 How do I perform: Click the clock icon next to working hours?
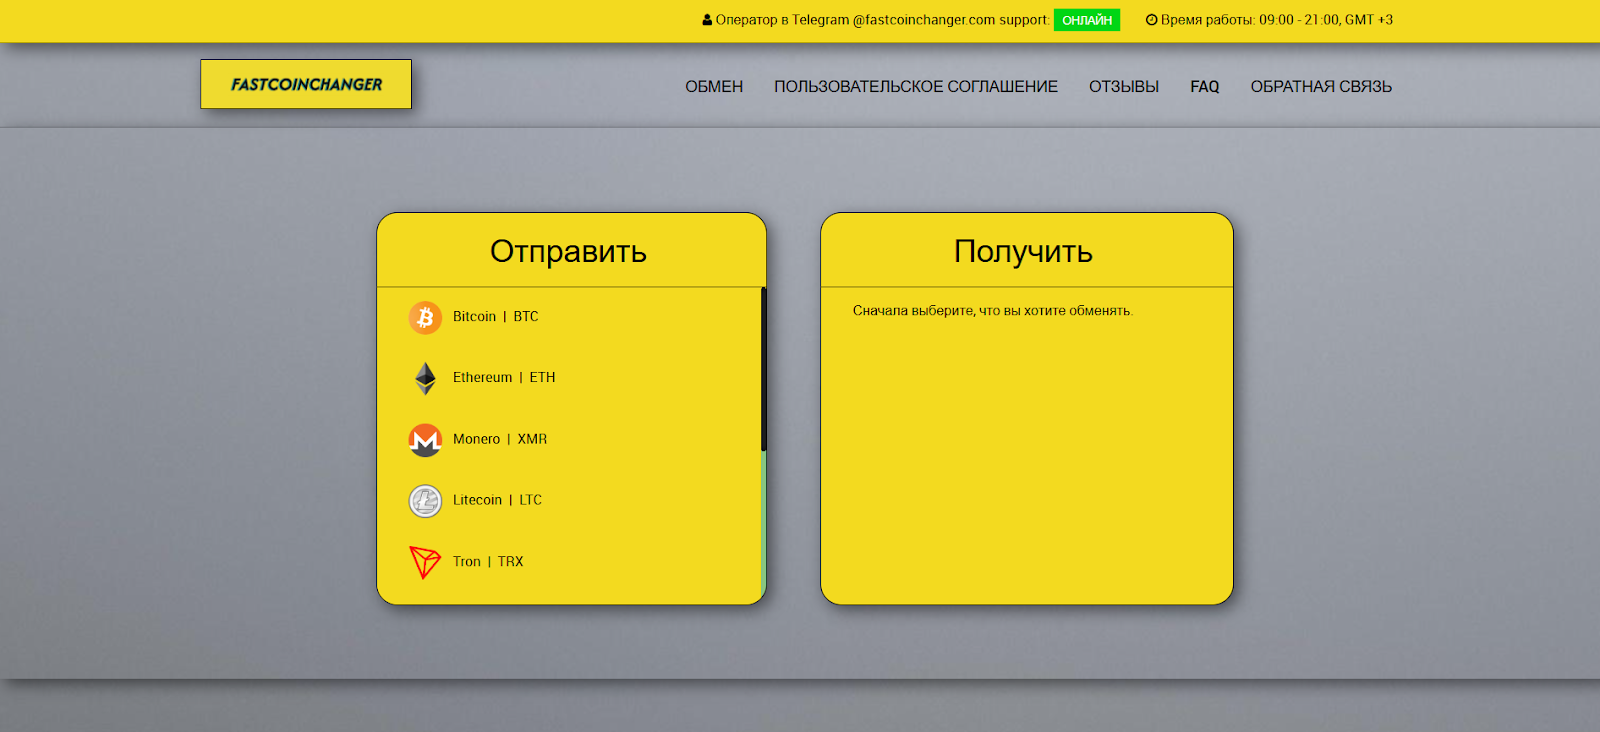click(x=1151, y=20)
